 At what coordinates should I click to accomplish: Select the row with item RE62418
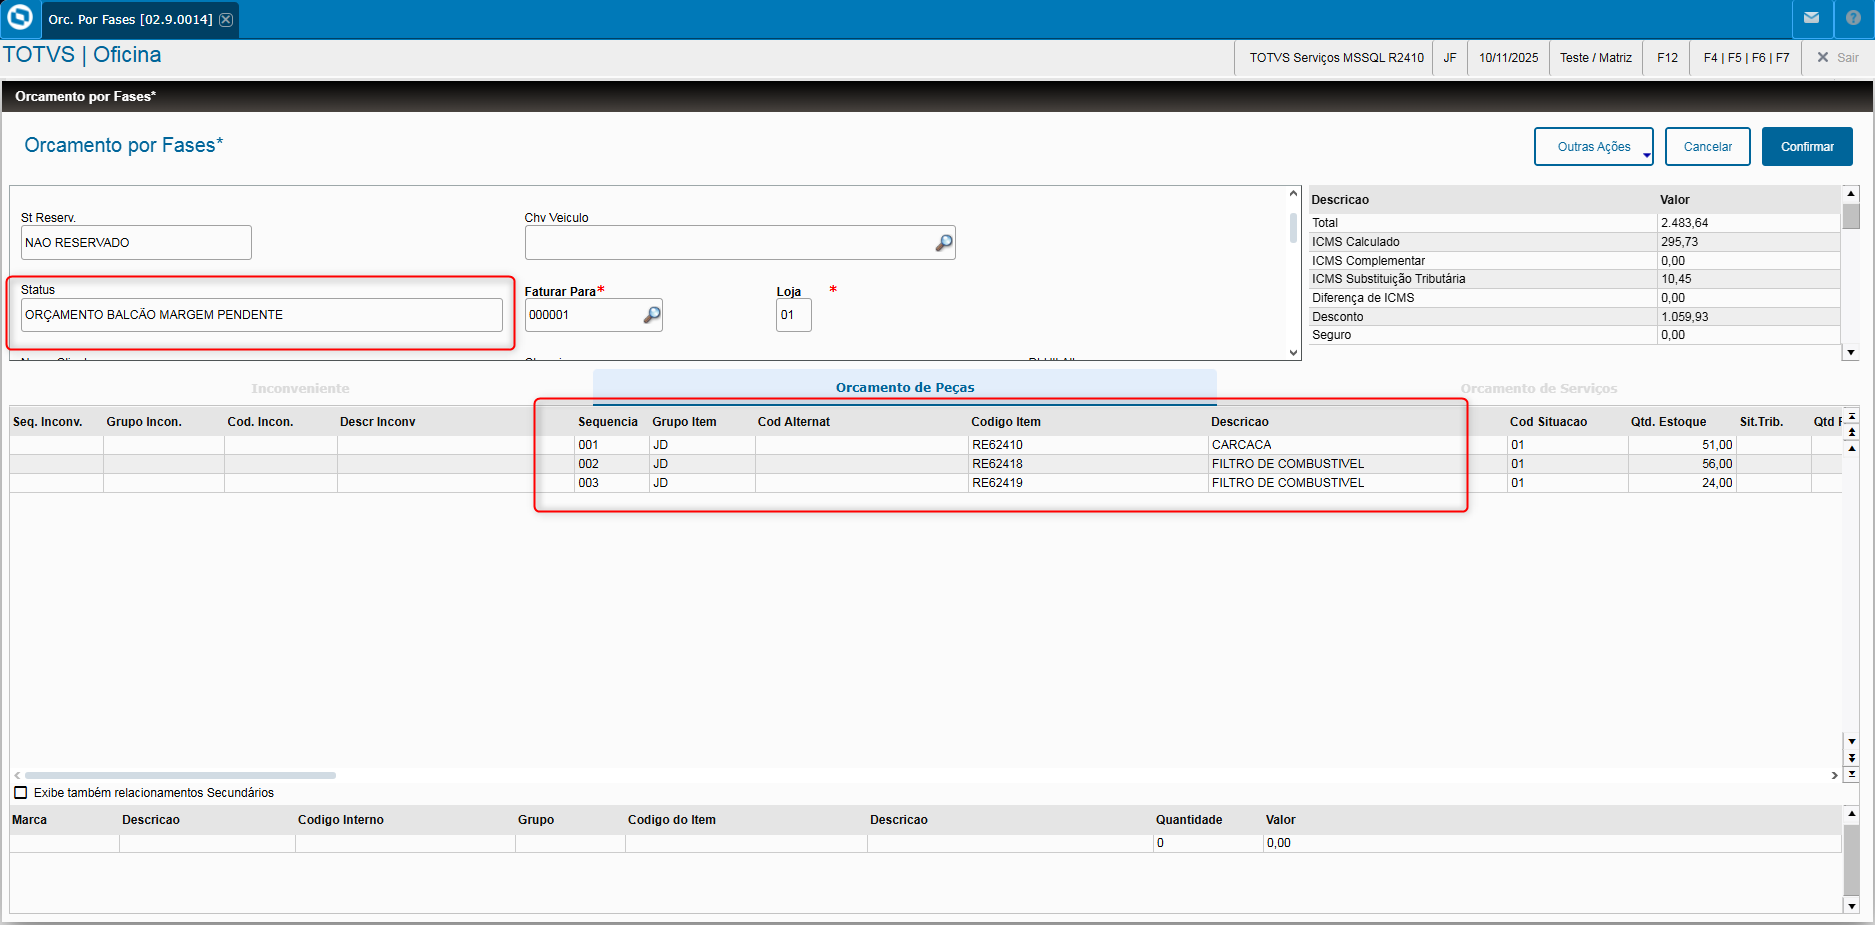925,464
